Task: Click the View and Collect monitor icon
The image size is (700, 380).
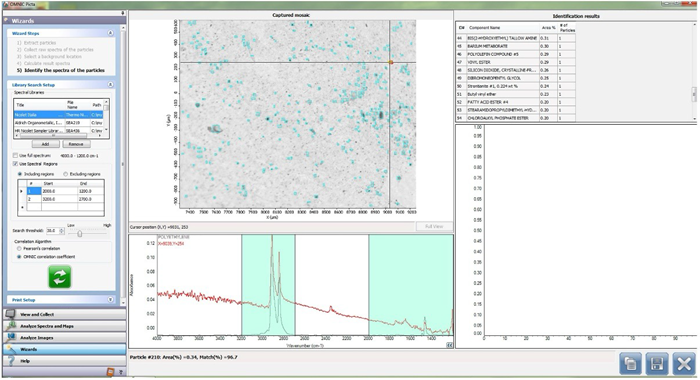Action: [x=10, y=314]
